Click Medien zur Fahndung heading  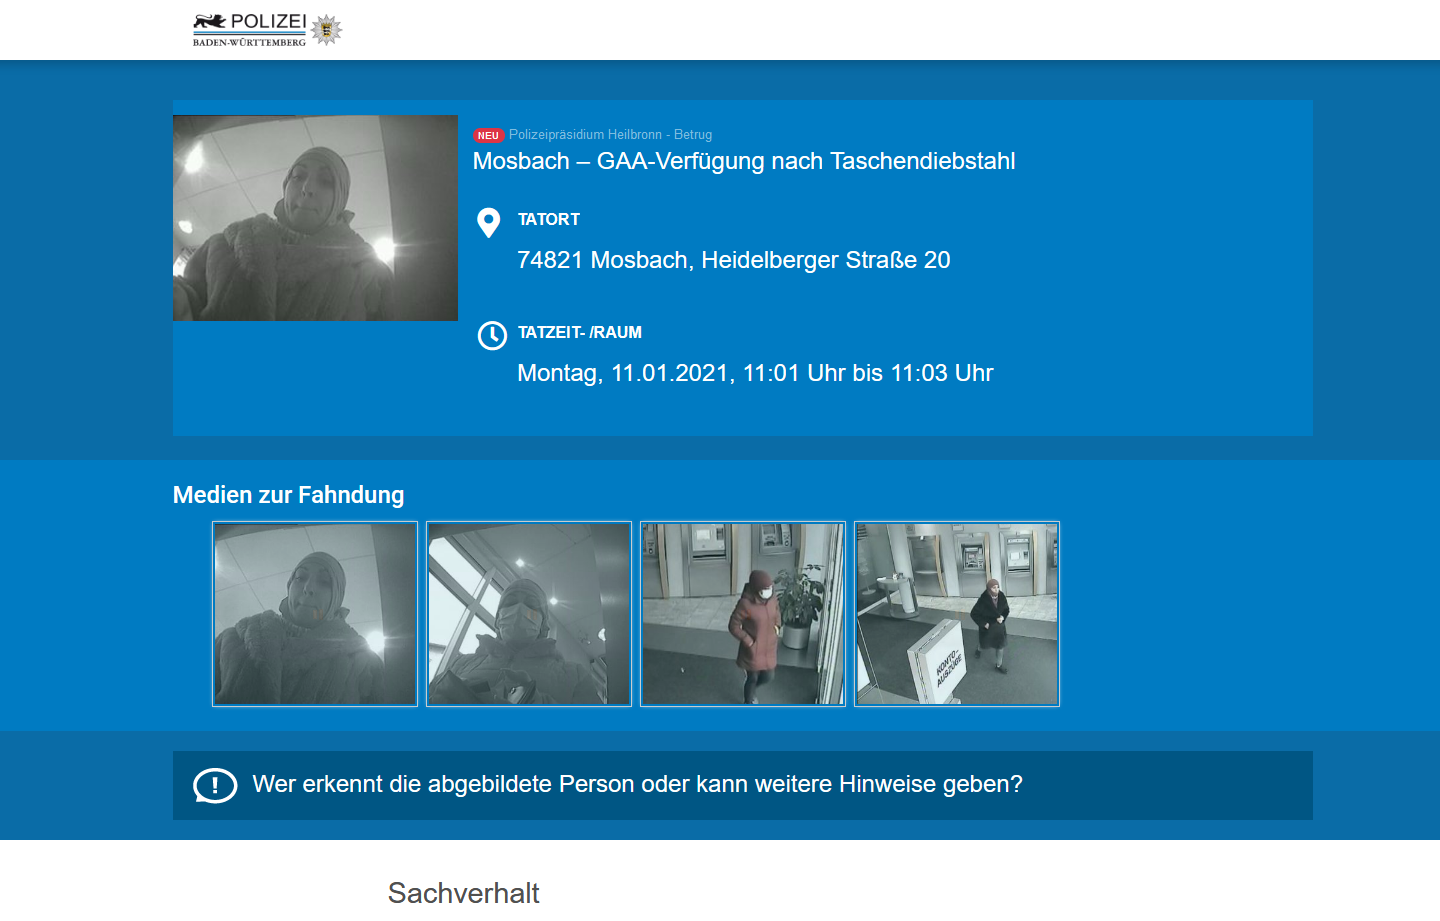pyautogui.click(x=289, y=495)
